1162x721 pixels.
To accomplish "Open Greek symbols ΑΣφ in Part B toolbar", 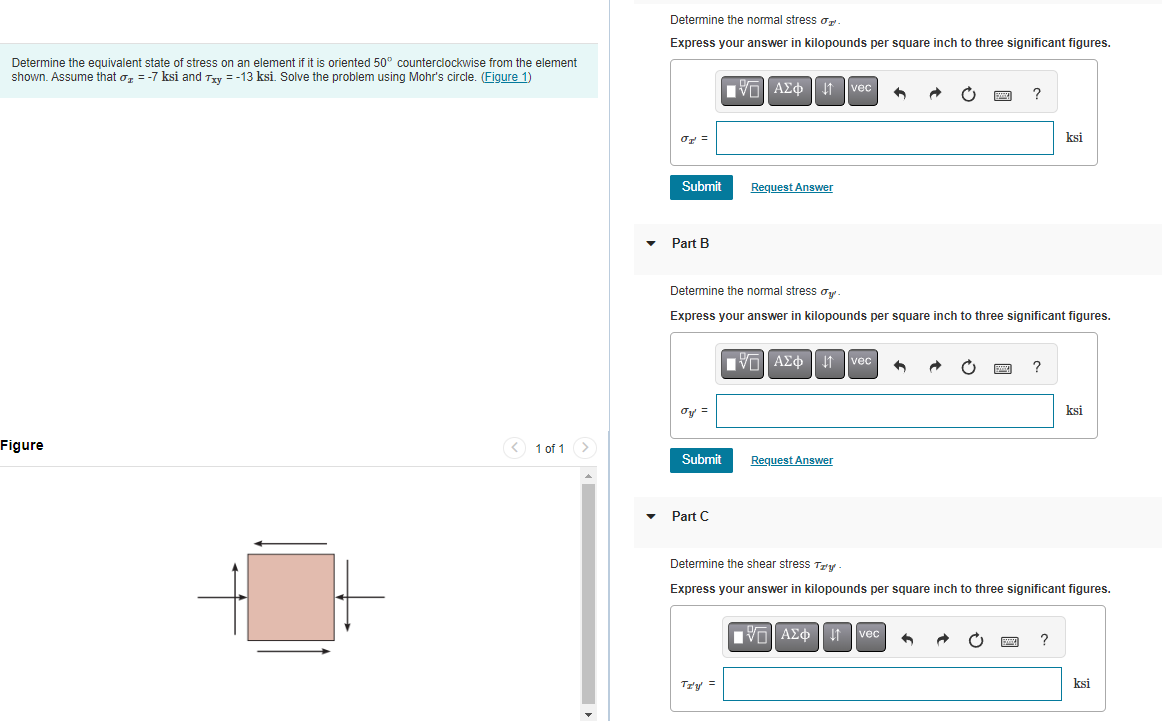I will pos(789,364).
